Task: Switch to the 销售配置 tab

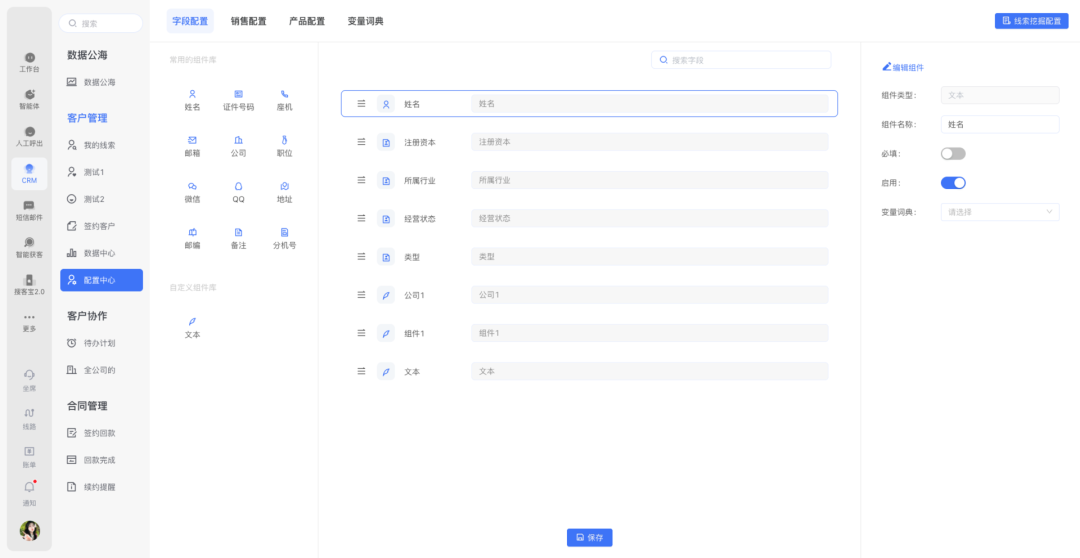Action: [248, 21]
